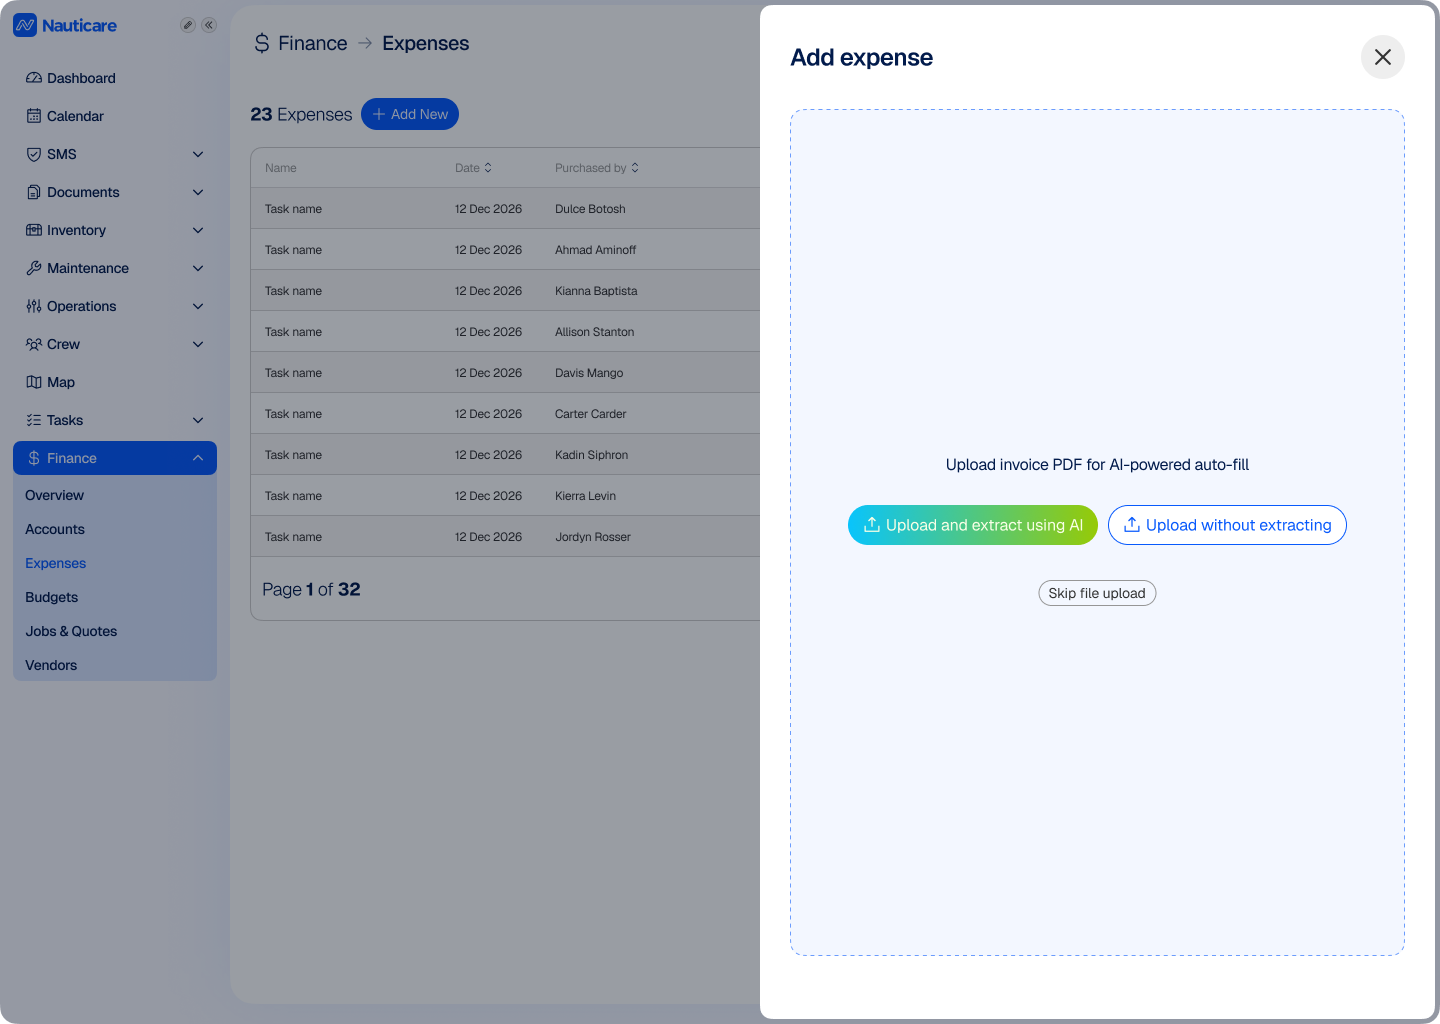Click the Add New expense button
The image size is (1440, 1024).
point(410,114)
